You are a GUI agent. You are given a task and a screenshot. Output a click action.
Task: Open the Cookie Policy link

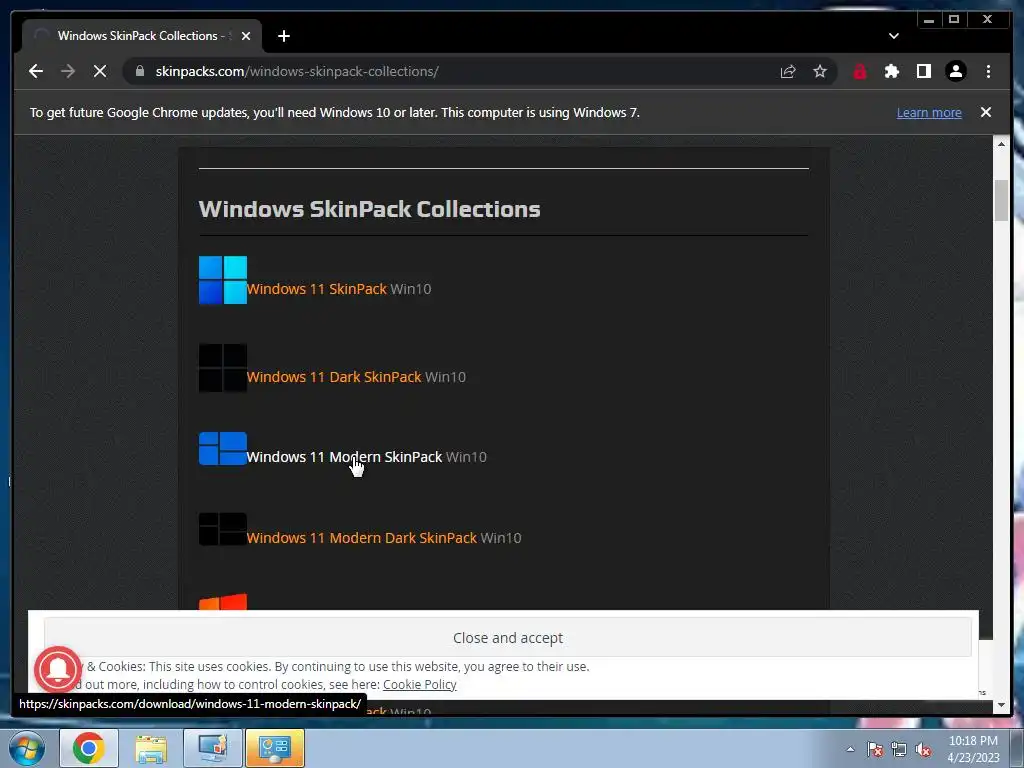(x=419, y=684)
